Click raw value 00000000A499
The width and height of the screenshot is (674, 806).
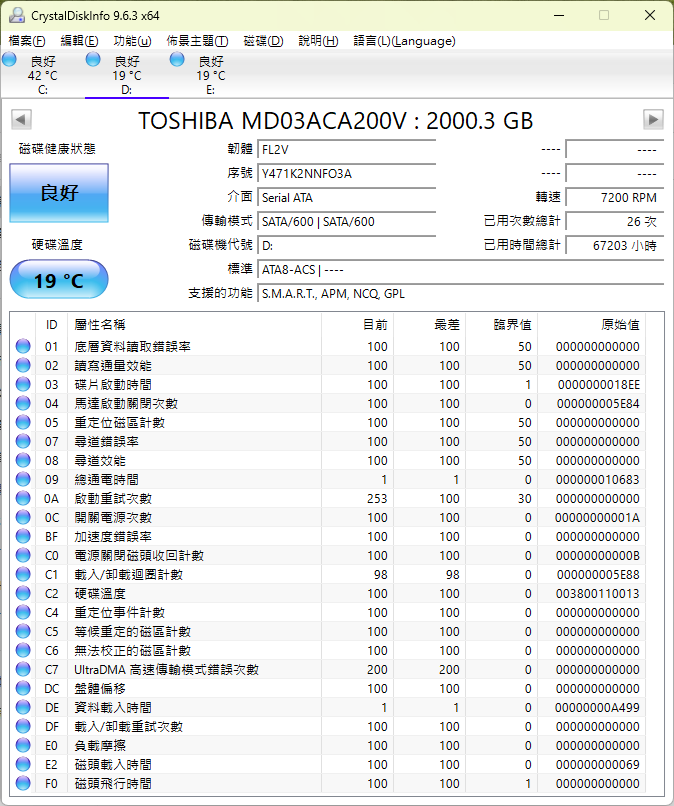point(597,708)
